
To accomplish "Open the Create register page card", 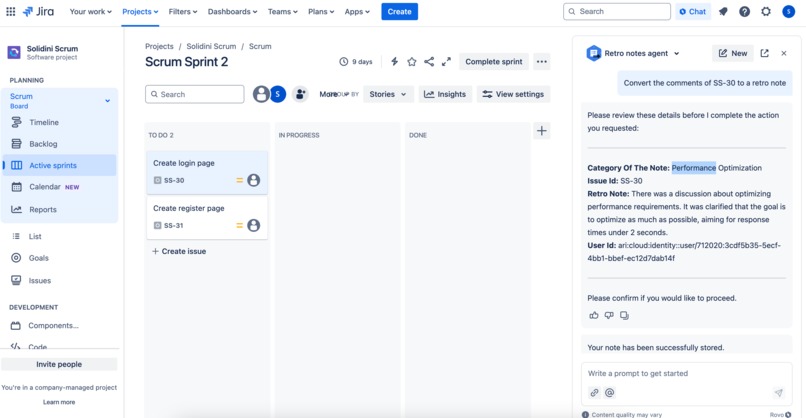I will coord(207,218).
